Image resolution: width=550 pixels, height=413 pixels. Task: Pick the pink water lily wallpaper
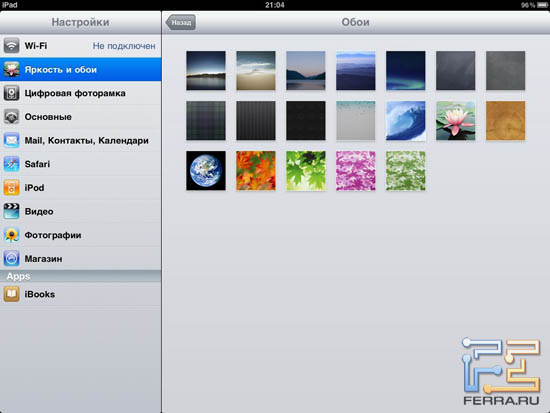[455, 121]
